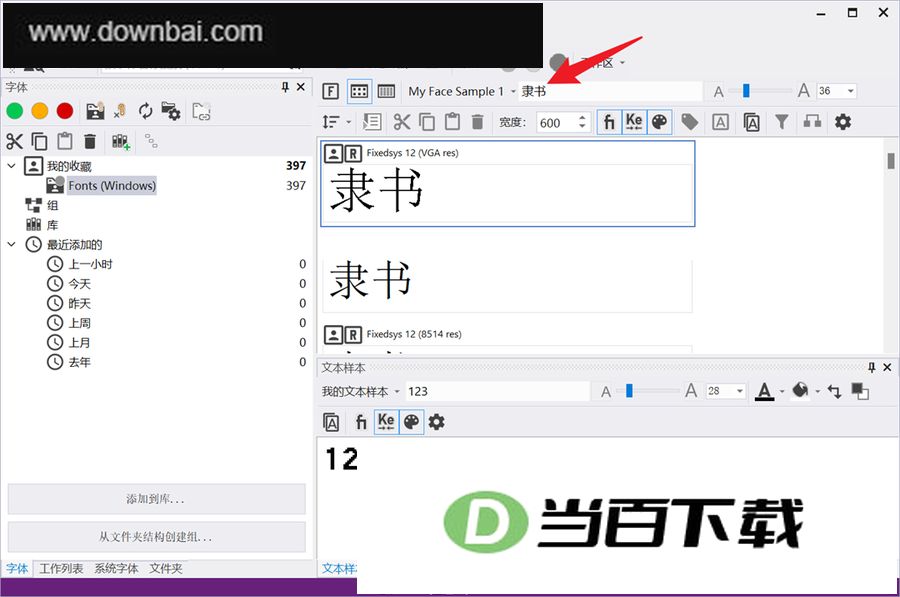Select the Fonts (Windows) tree item
This screenshot has width=900, height=597.
point(112,185)
